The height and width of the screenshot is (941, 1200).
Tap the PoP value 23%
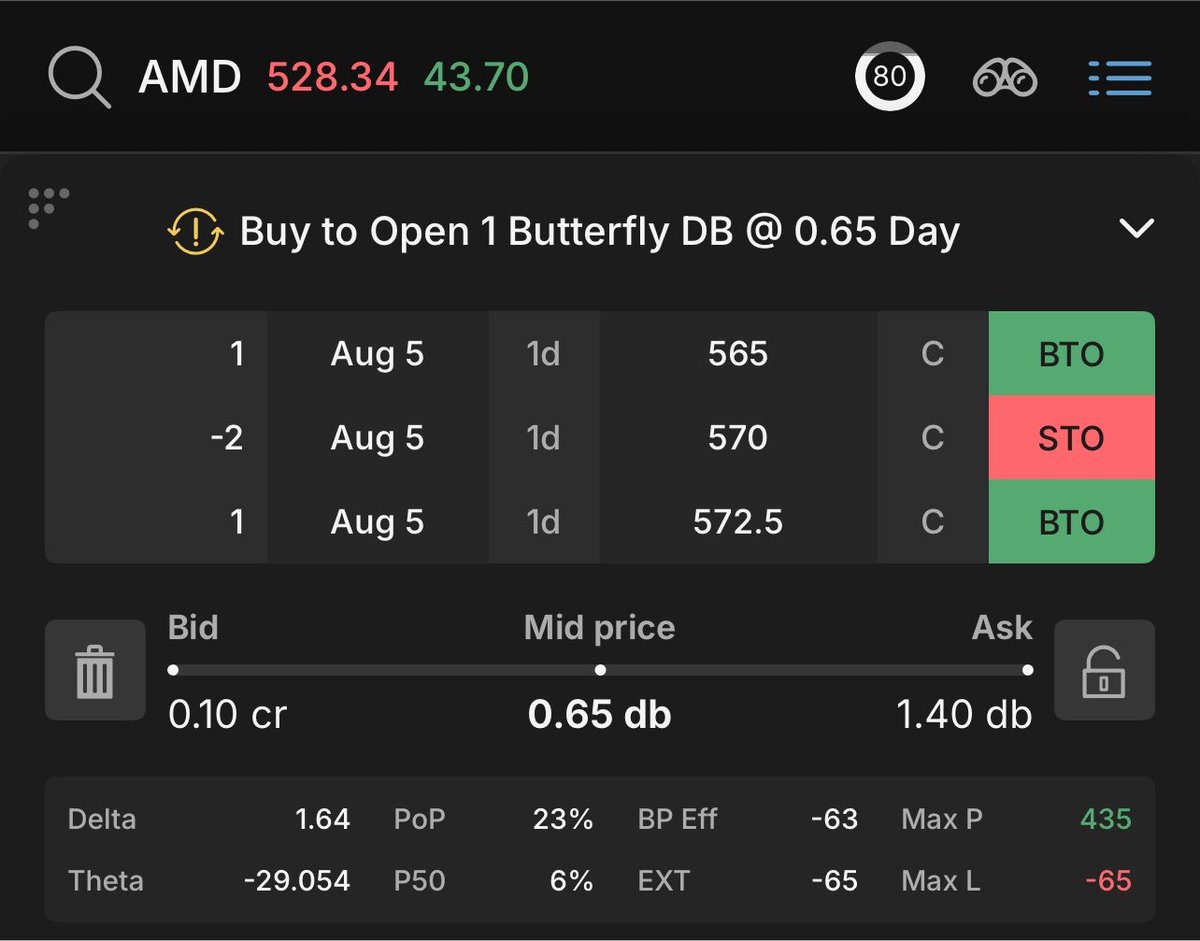pyautogui.click(x=563, y=820)
